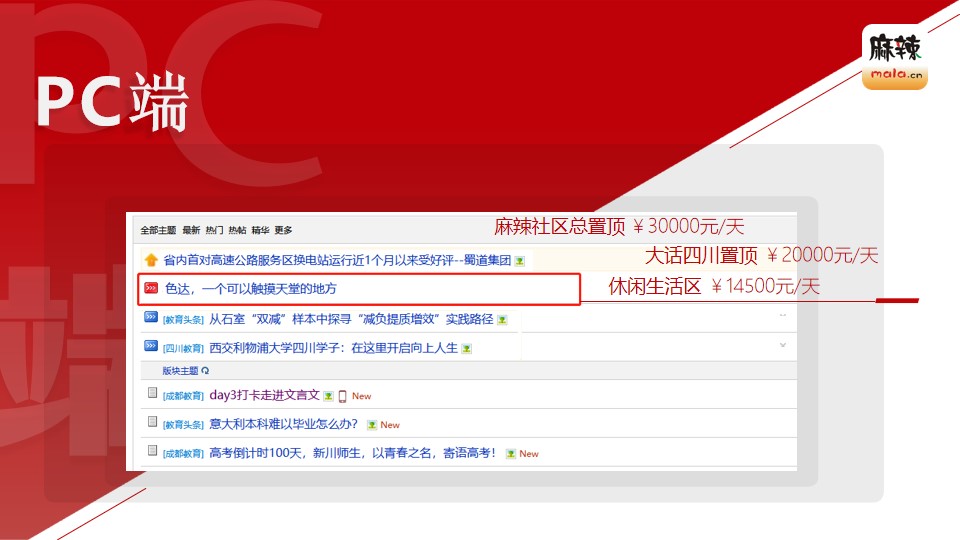Click the red pin icon beside 色达 thread
This screenshot has width=960, height=540.
point(151,288)
